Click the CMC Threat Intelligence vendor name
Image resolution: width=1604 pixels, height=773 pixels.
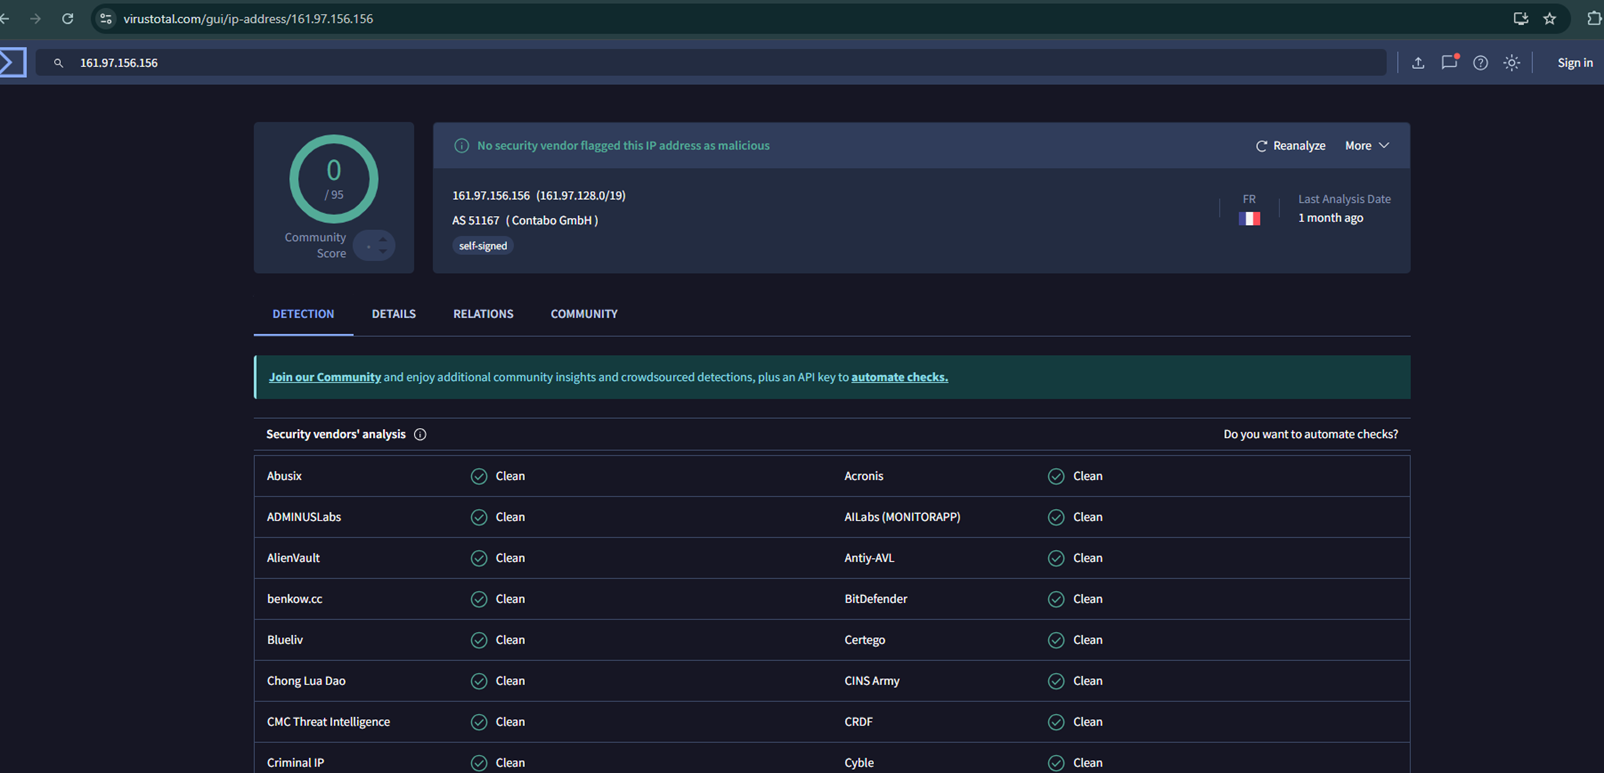point(328,722)
